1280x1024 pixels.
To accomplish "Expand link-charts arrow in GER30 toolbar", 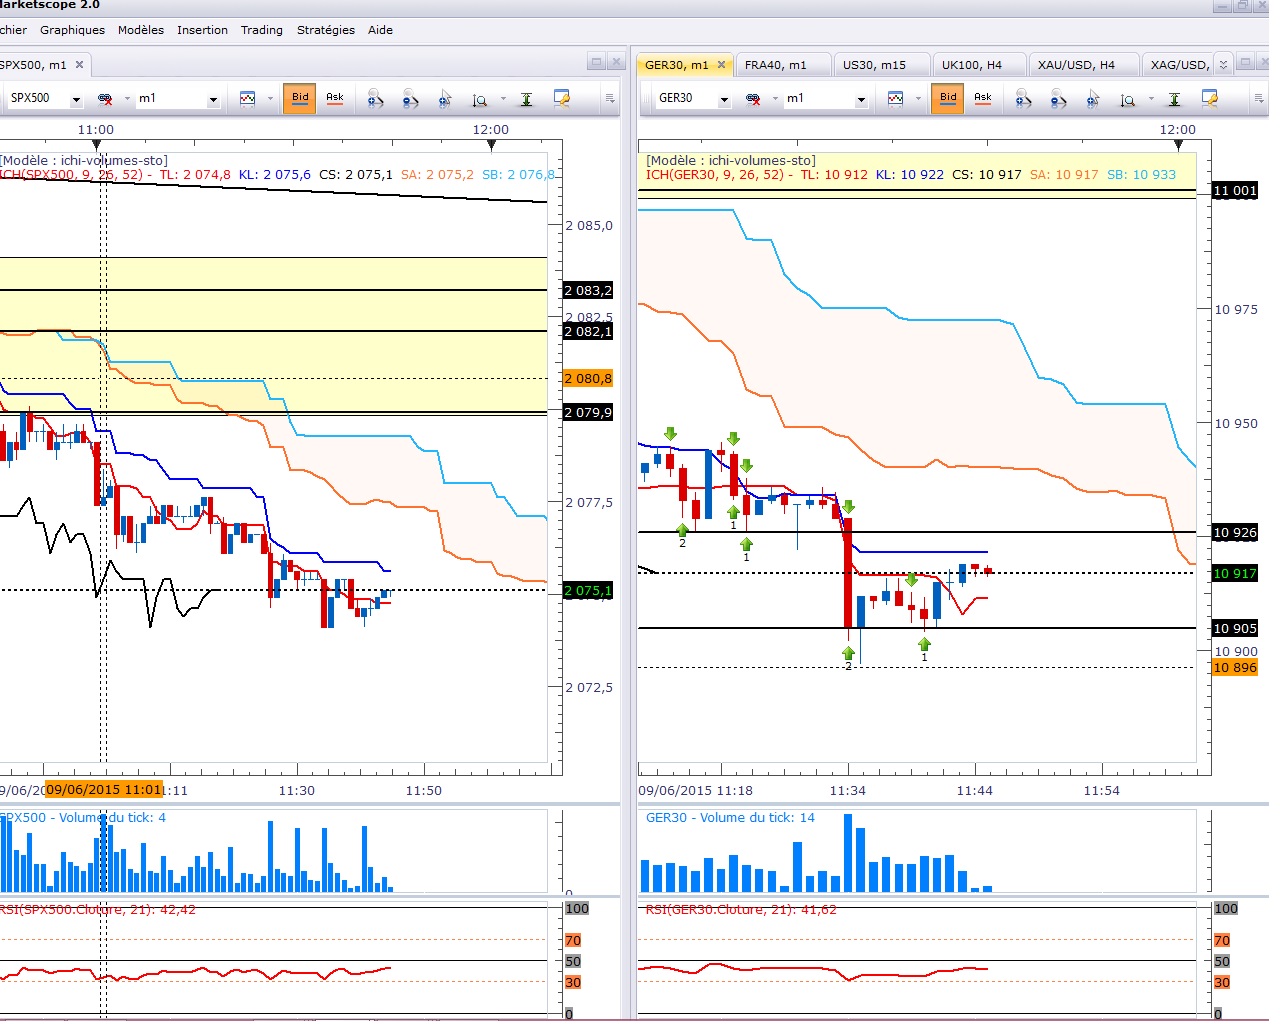I will 775,98.
